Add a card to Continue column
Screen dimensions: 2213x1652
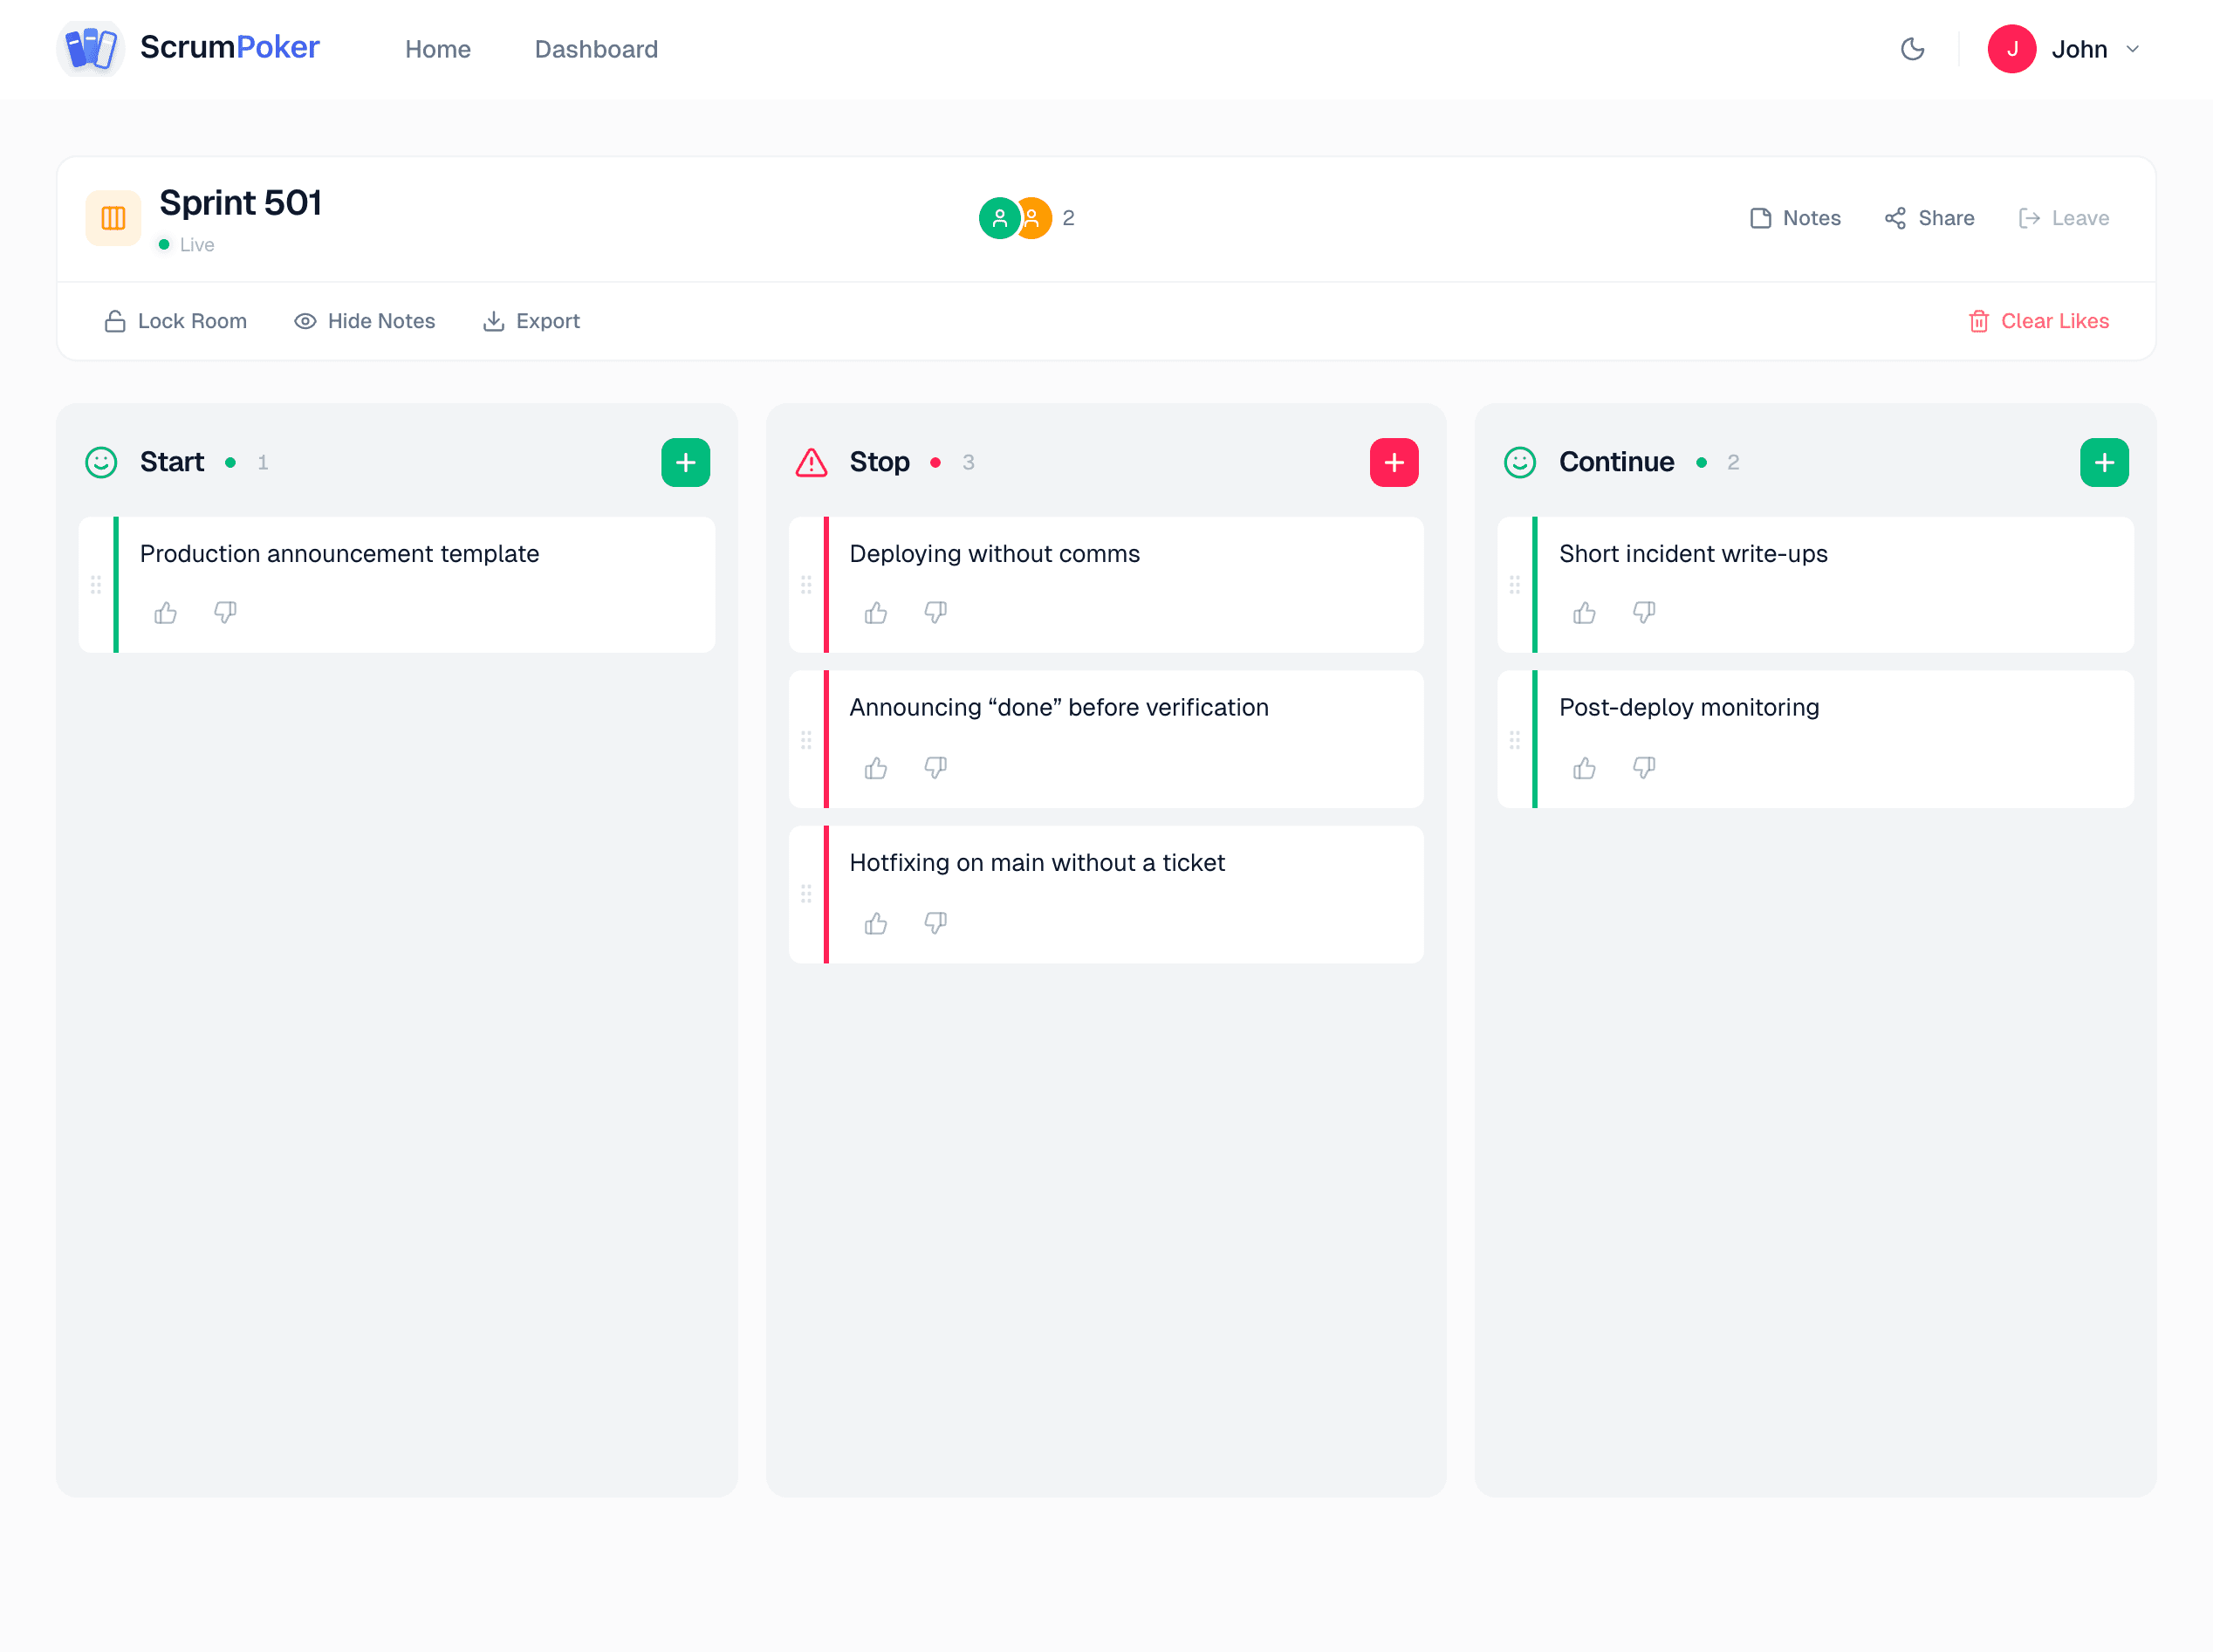pos(2103,462)
